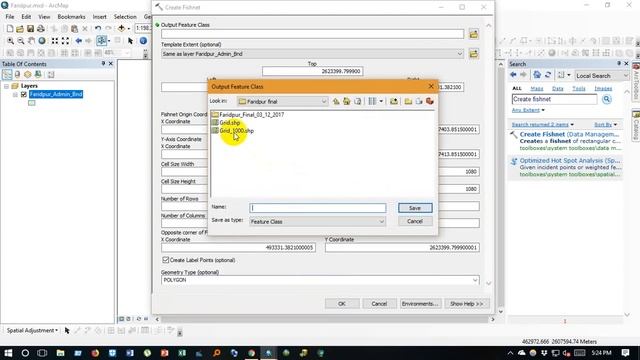Click OK in Create Fishnet dialog
This screenshot has width=640, height=360.
pyautogui.click(x=342, y=304)
